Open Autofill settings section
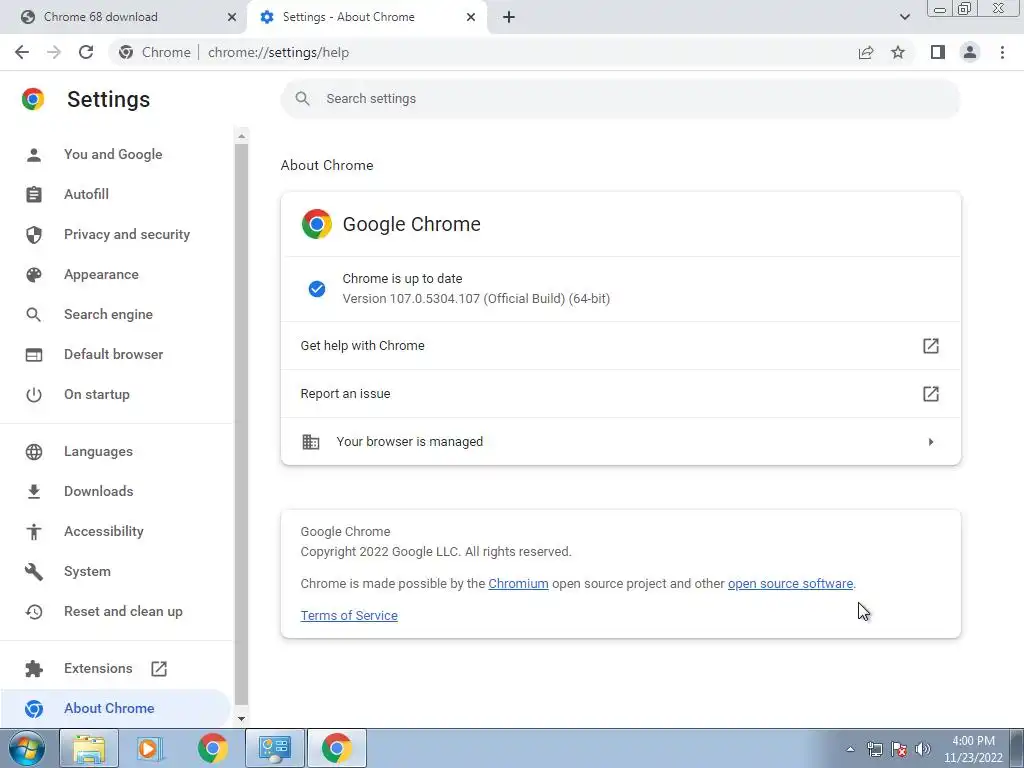The image size is (1024, 768). click(x=86, y=194)
